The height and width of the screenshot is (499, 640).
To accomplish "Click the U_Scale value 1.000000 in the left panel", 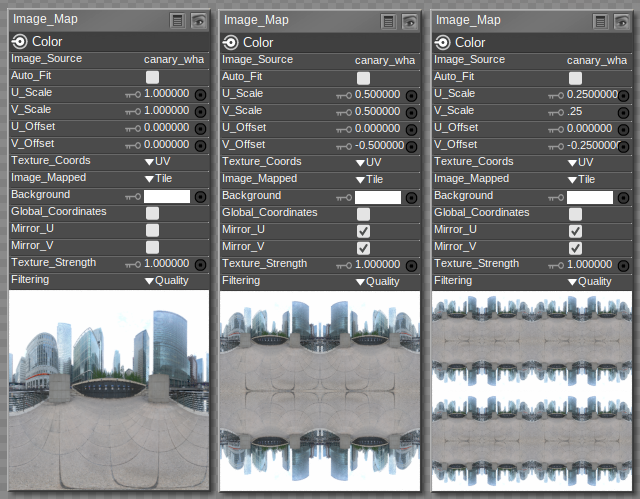I will click(167, 94).
